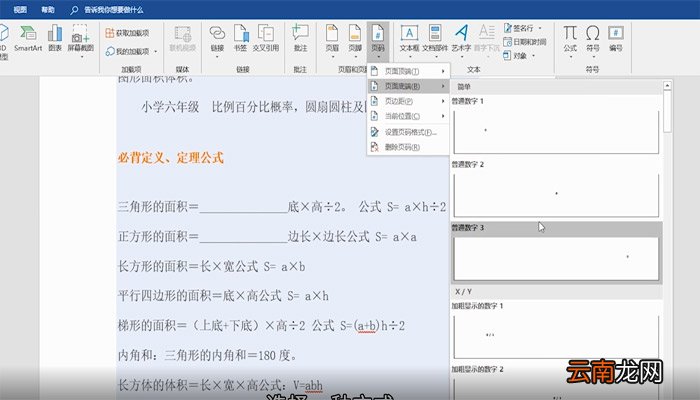Click Get Add-ins (获取加载项)
Image resolution: width=700 pixels, height=400 pixels.
pyautogui.click(x=127, y=33)
